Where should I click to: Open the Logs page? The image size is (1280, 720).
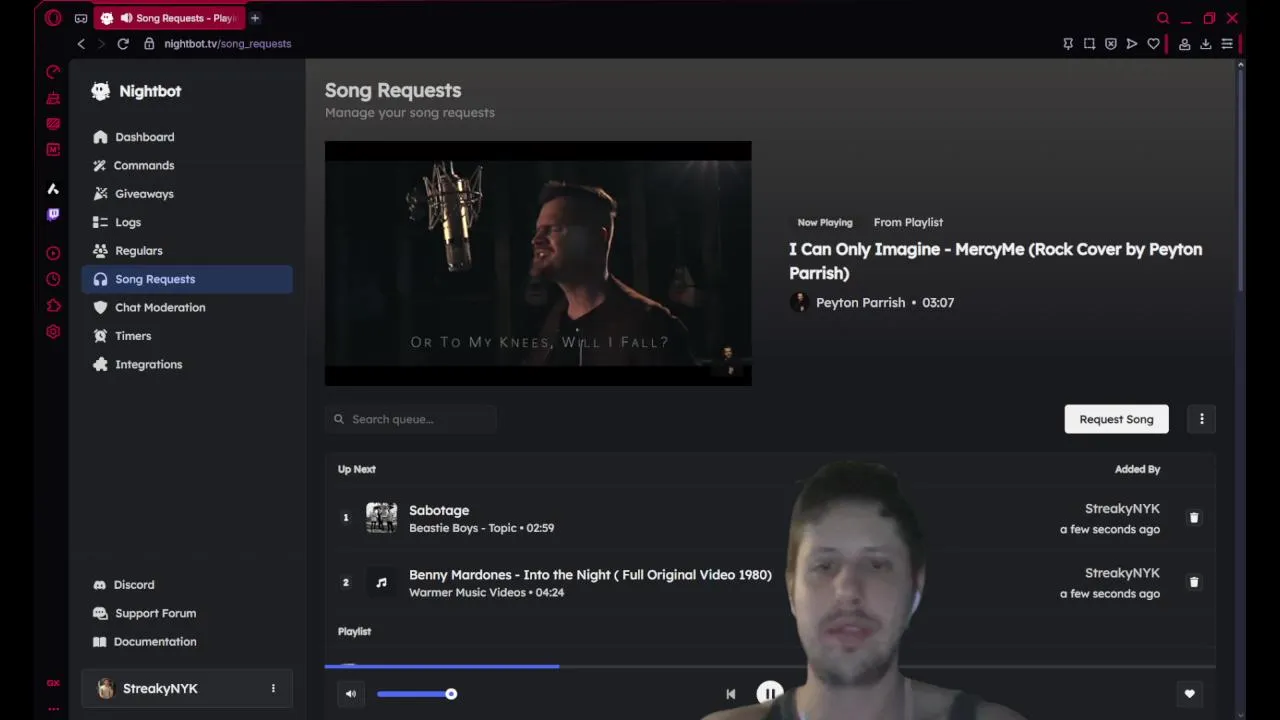187,222
